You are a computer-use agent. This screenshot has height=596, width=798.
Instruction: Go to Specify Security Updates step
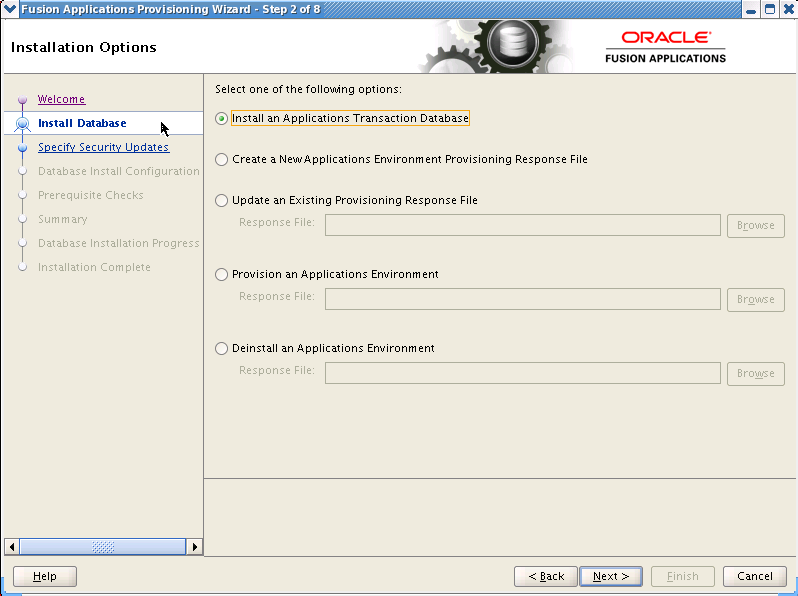[x=103, y=147]
